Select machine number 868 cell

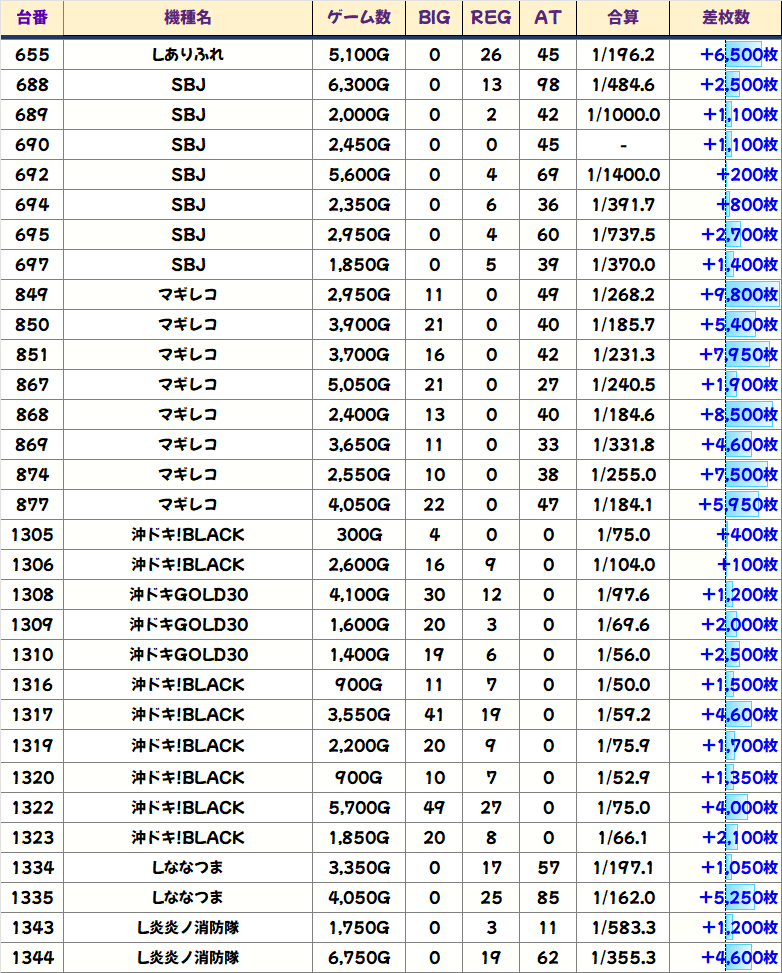(32, 415)
